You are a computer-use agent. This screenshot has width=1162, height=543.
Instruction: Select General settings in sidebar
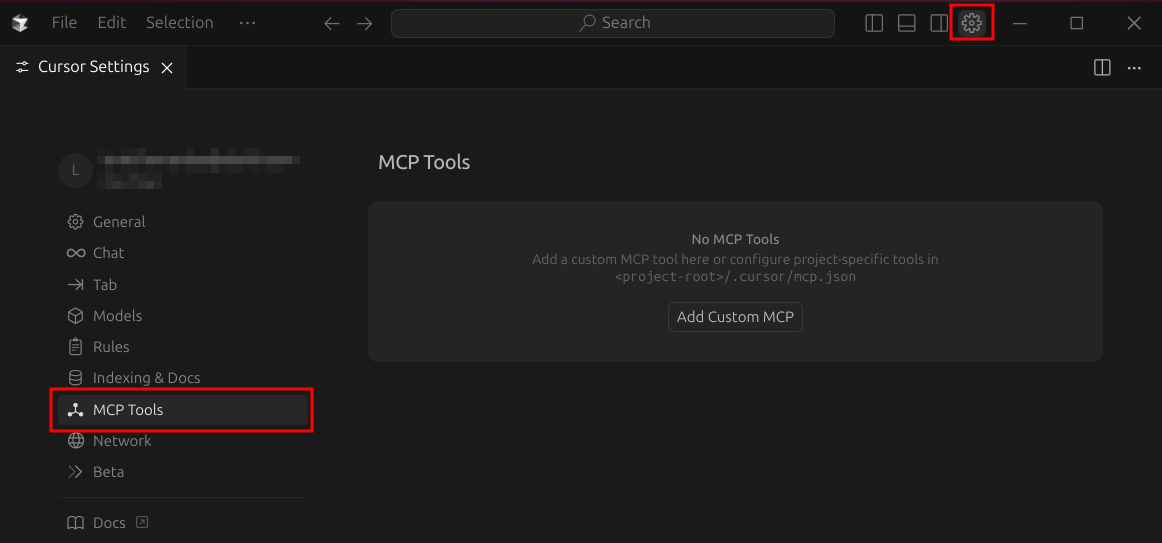(119, 222)
